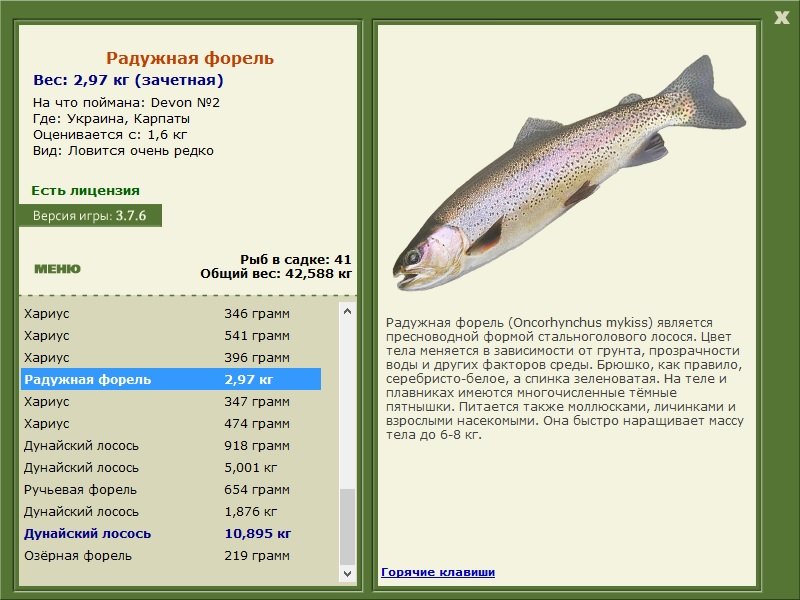The width and height of the screenshot is (800, 600).
Task: Select the Хариус 347 грамм row
Action: click(x=171, y=401)
